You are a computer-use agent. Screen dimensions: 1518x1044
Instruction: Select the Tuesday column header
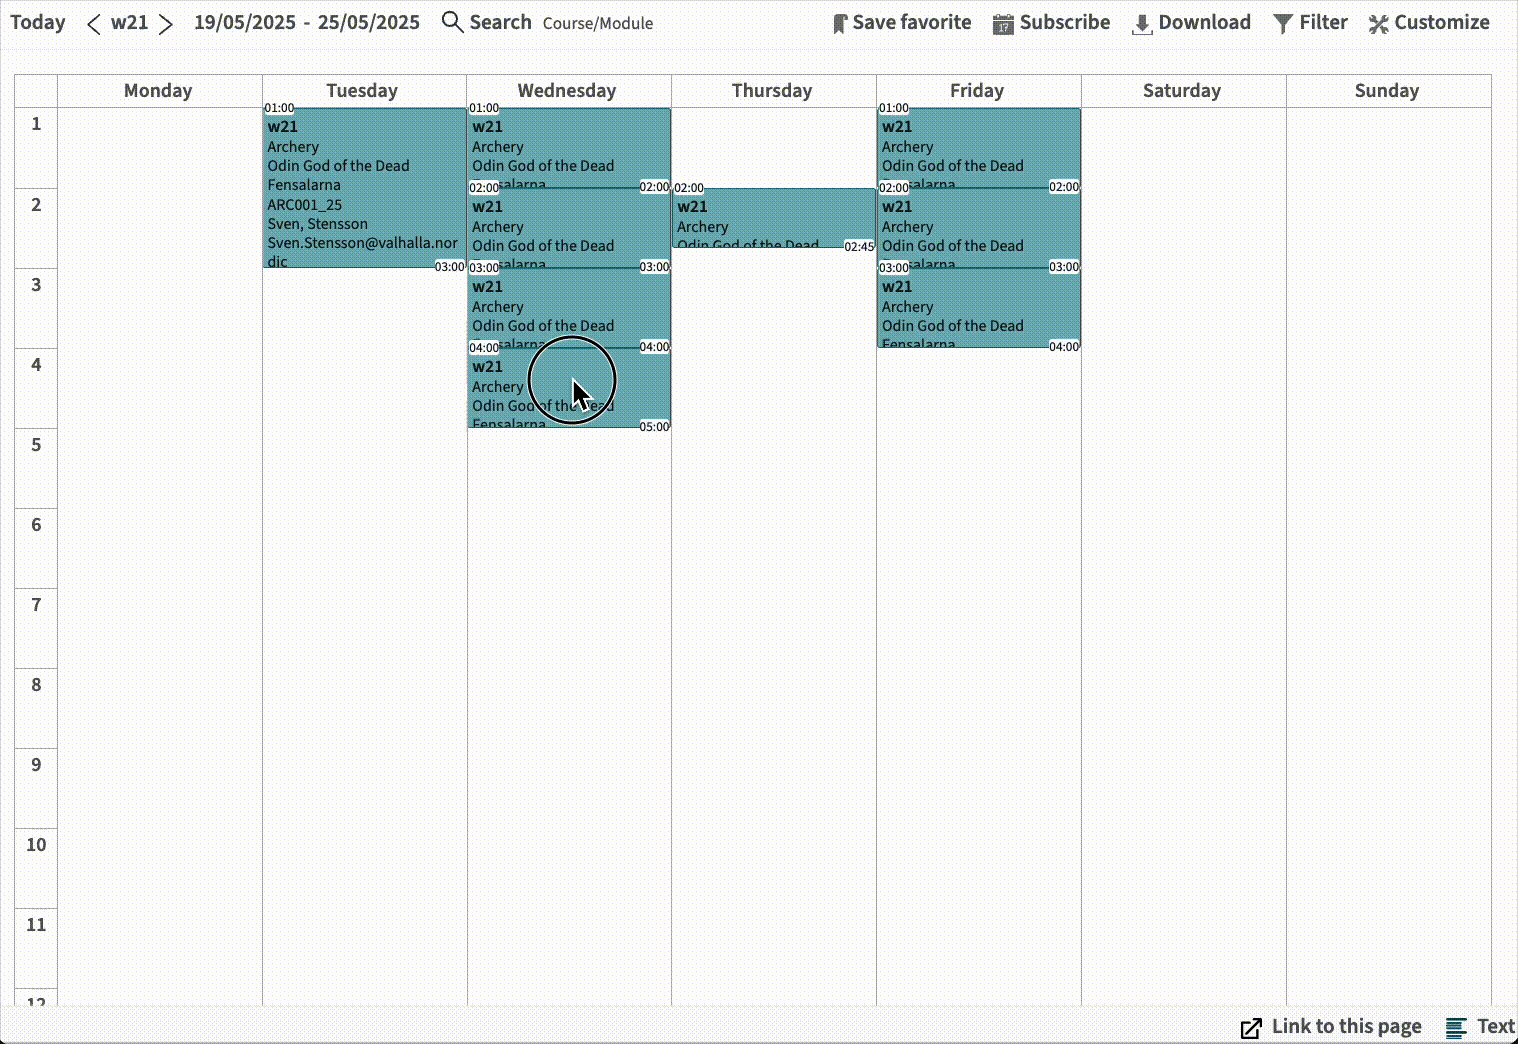(x=362, y=90)
